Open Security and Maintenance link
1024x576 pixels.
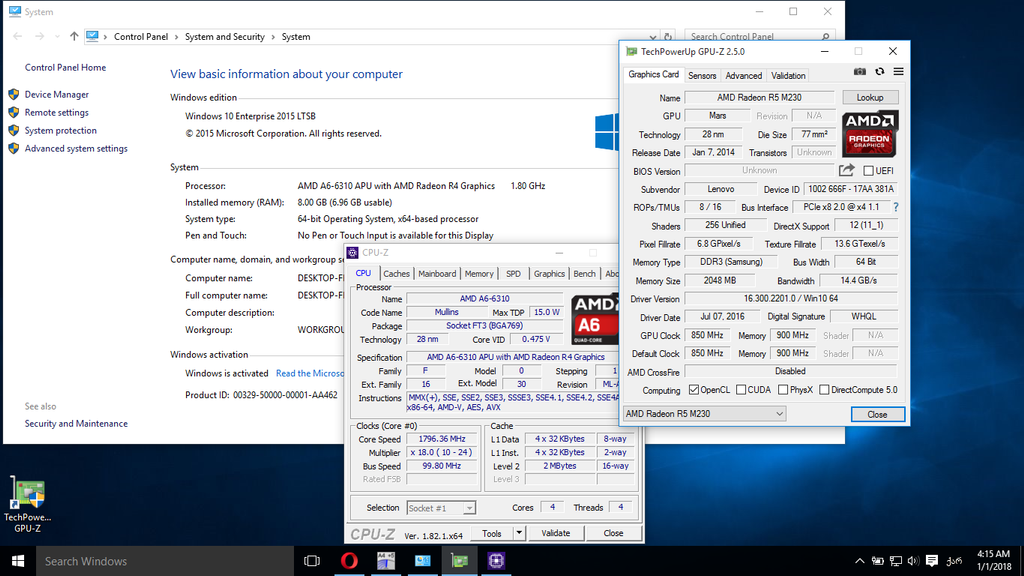tap(76, 423)
